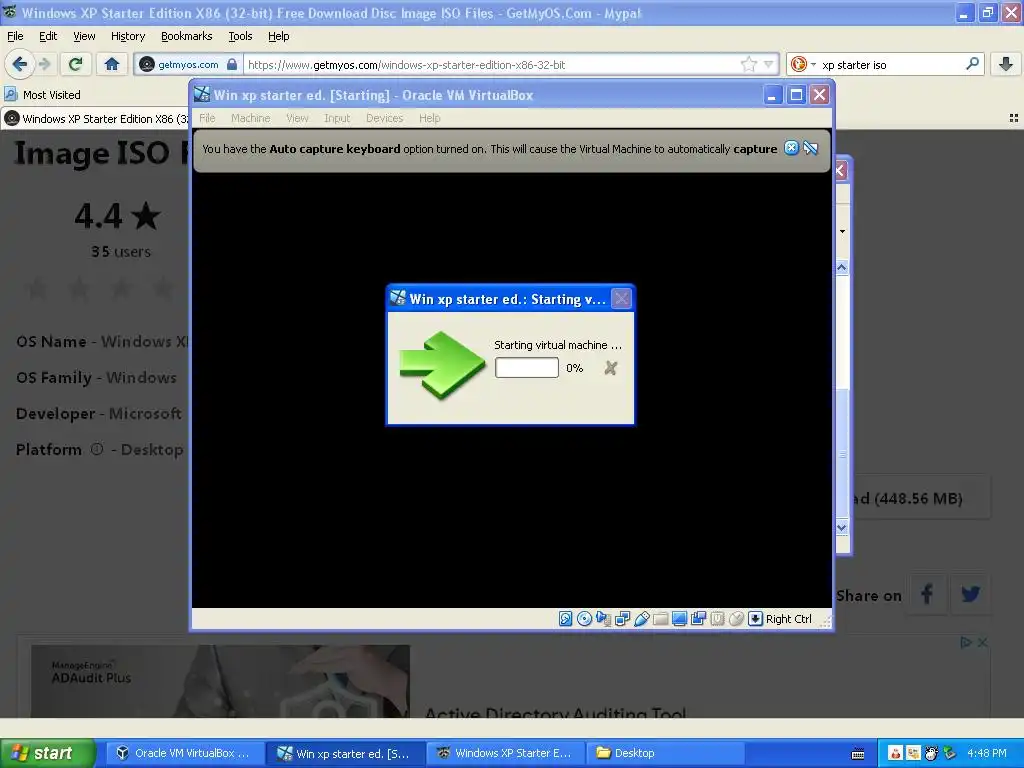The height and width of the screenshot is (768, 1024).
Task: Open the audio indicator in VM status bar
Action: pos(603,618)
